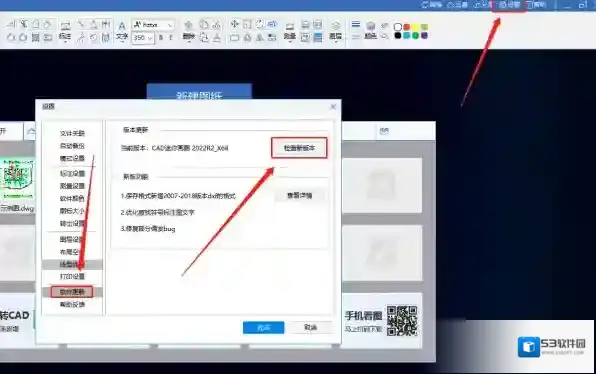Click the 手机看图 QR code
Viewport: 596px width, 374px height.
(x=402, y=321)
